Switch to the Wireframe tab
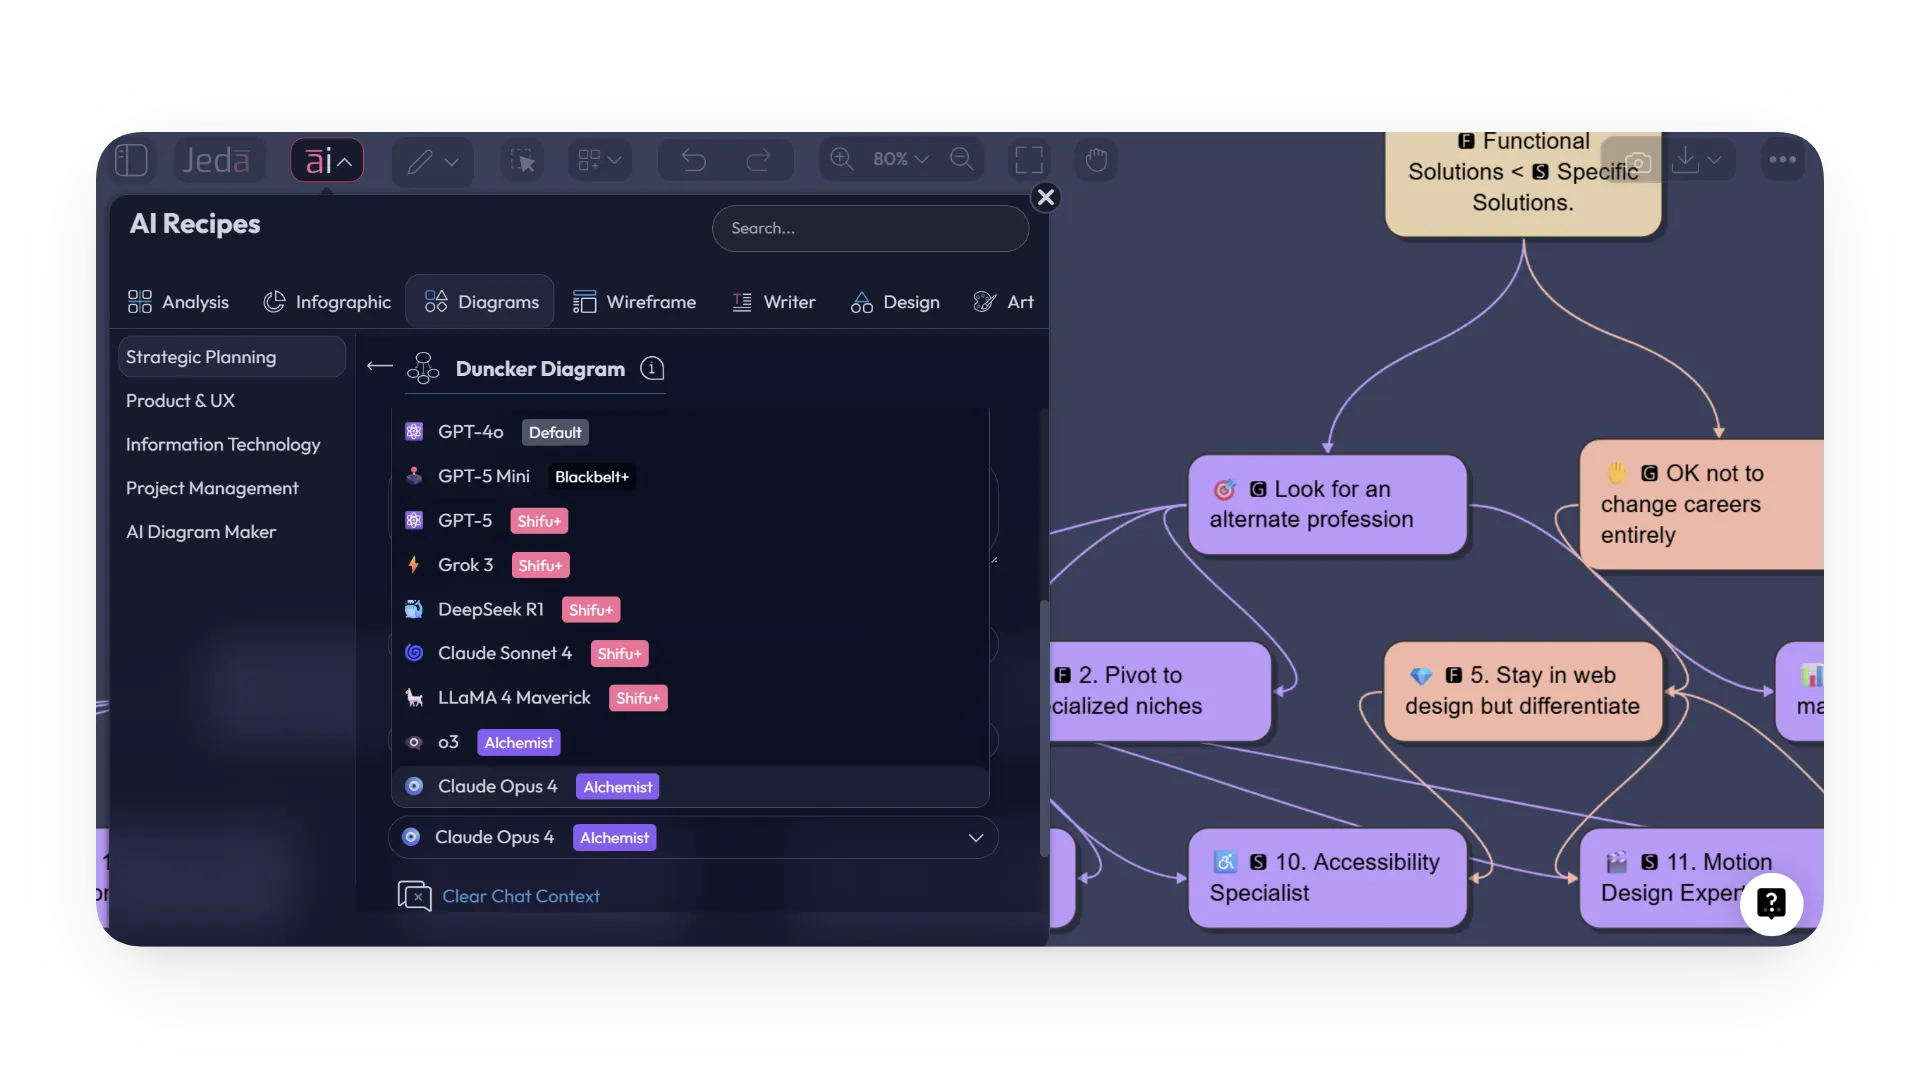Viewport: 1920px width, 1080px height. (636, 301)
